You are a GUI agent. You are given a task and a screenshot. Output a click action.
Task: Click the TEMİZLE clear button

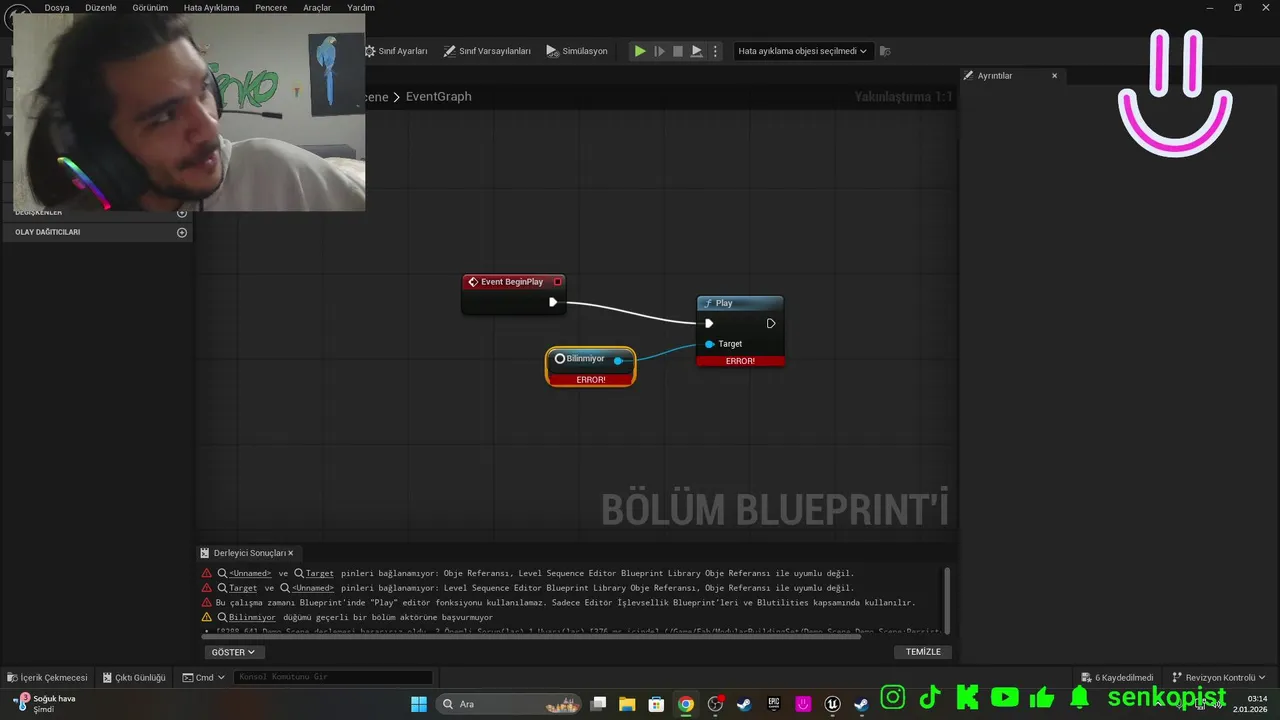[x=923, y=652]
